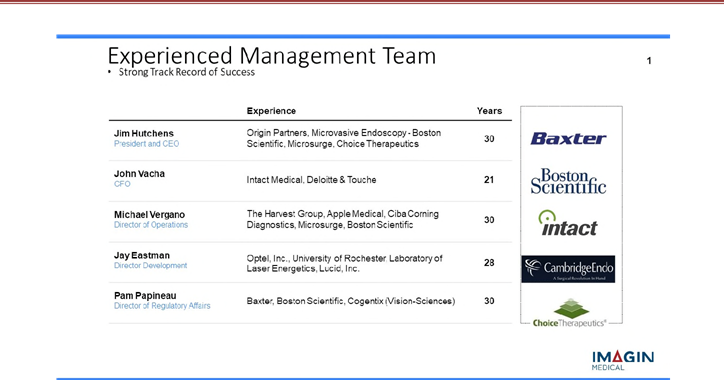Click the President and CEO title
This screenshot has height=380, width=724.
tap(146, 144)
